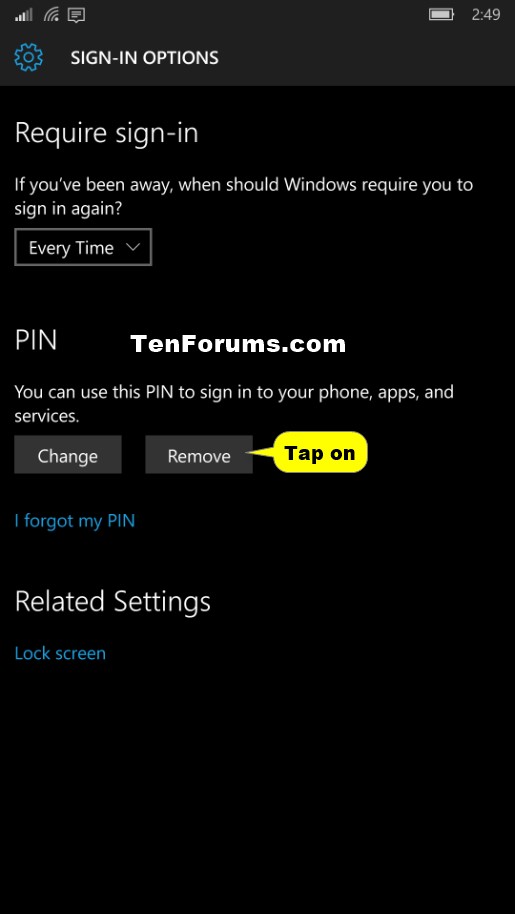Tap the message notification status icon
This screenshot has width=515, height=914.
coord(76,15)
